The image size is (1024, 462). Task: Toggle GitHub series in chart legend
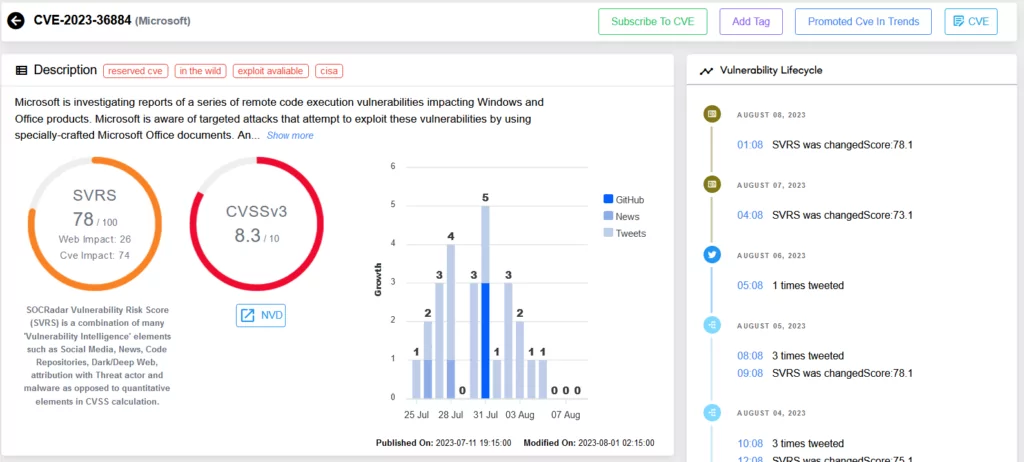(624, 199)
